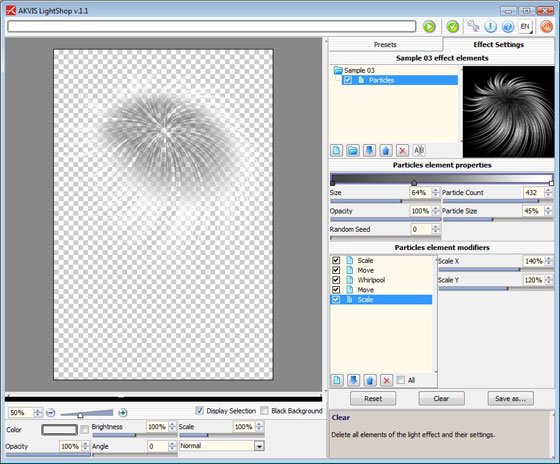
Task: Click the effect preview thumbnail
Action: [x=509, y=112]
